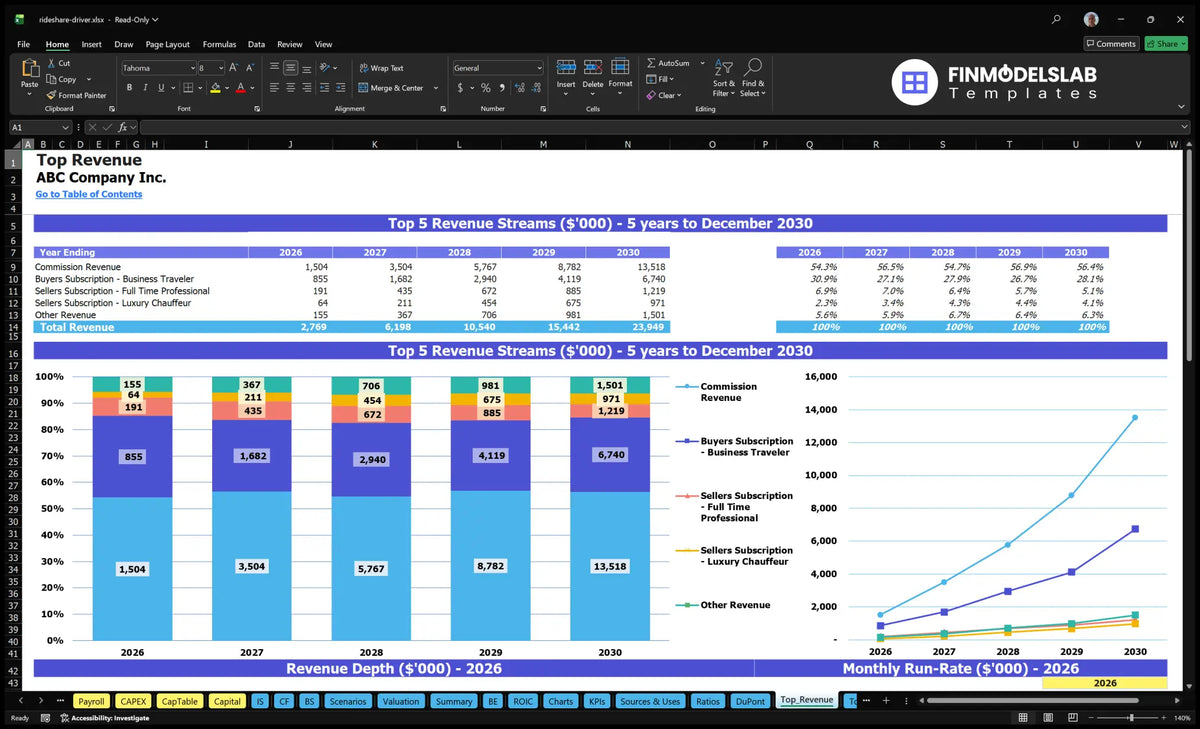Click the Bottom Align icon
The height and width of the screenshot is (729, 1200).
pos(306,68)
